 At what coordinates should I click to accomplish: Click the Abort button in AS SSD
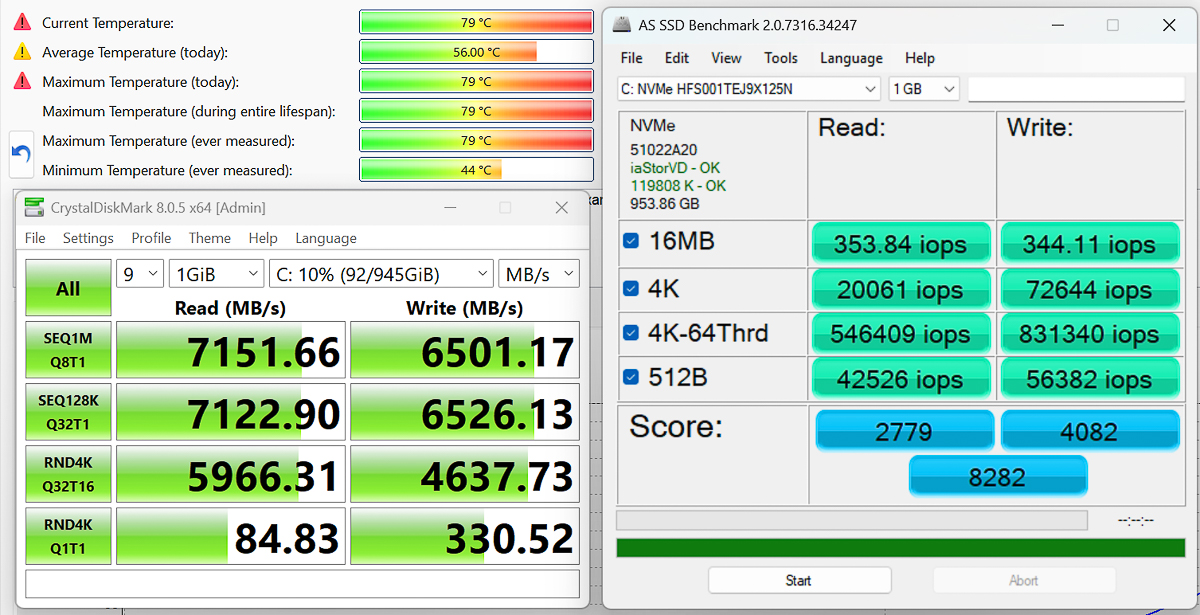pyautogui.click(x=1024, y=580)
